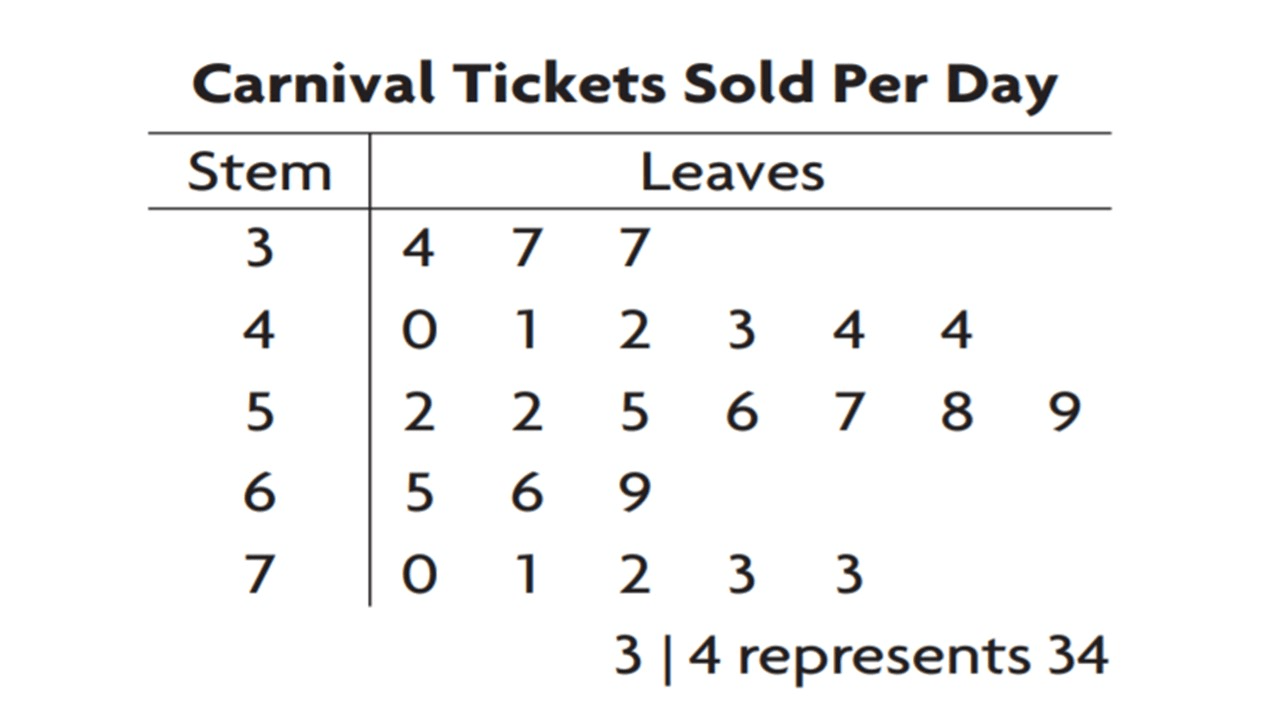Select the "Stem" column header
This screenshot has height=720, width=1280.
tap(259, 172)
